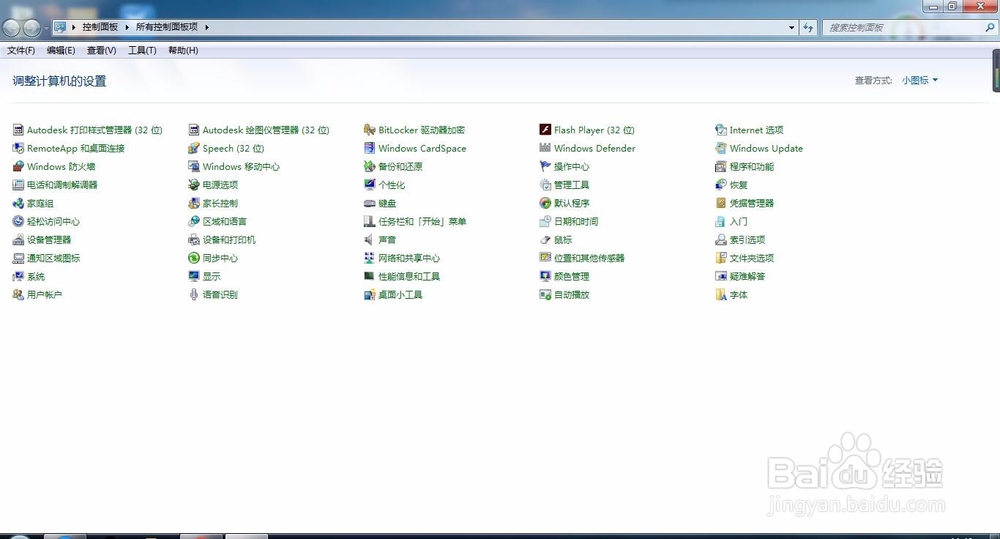Click the refresh button beside address bar
Screen dimensions: 1000x539
808,27
